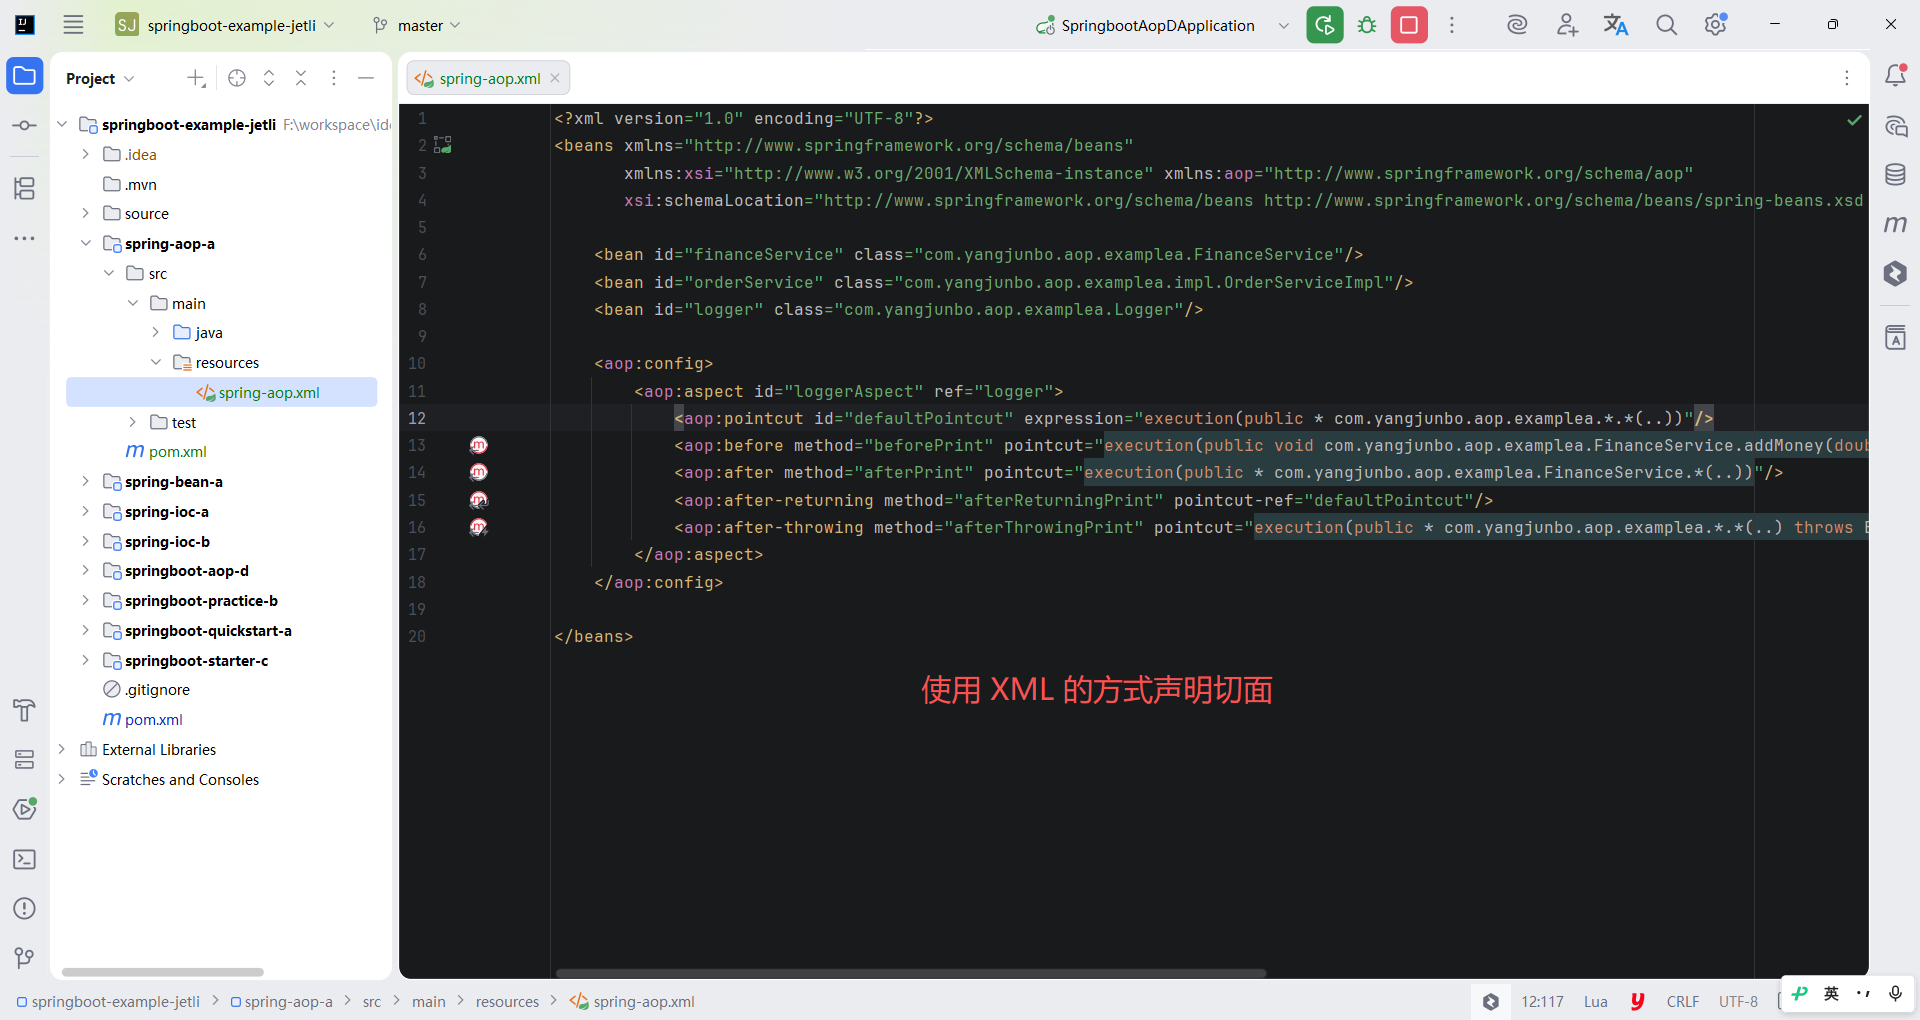Expand the test folder
Screen dimensions: 1920x1020
133,422
